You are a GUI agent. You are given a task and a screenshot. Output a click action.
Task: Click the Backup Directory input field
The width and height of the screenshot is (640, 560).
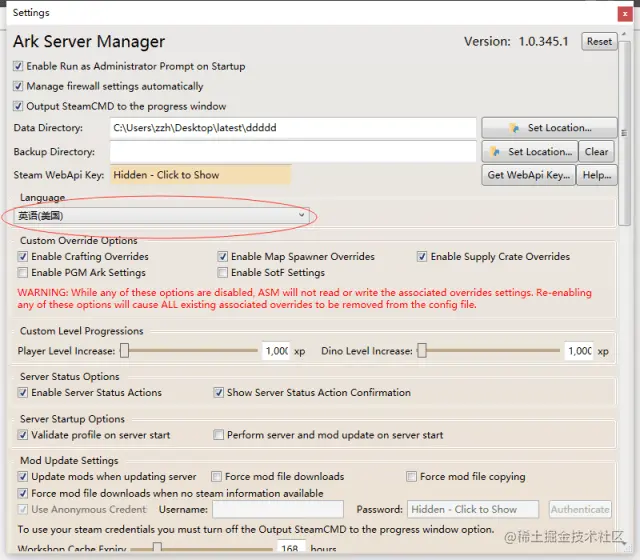coord(293,151)
